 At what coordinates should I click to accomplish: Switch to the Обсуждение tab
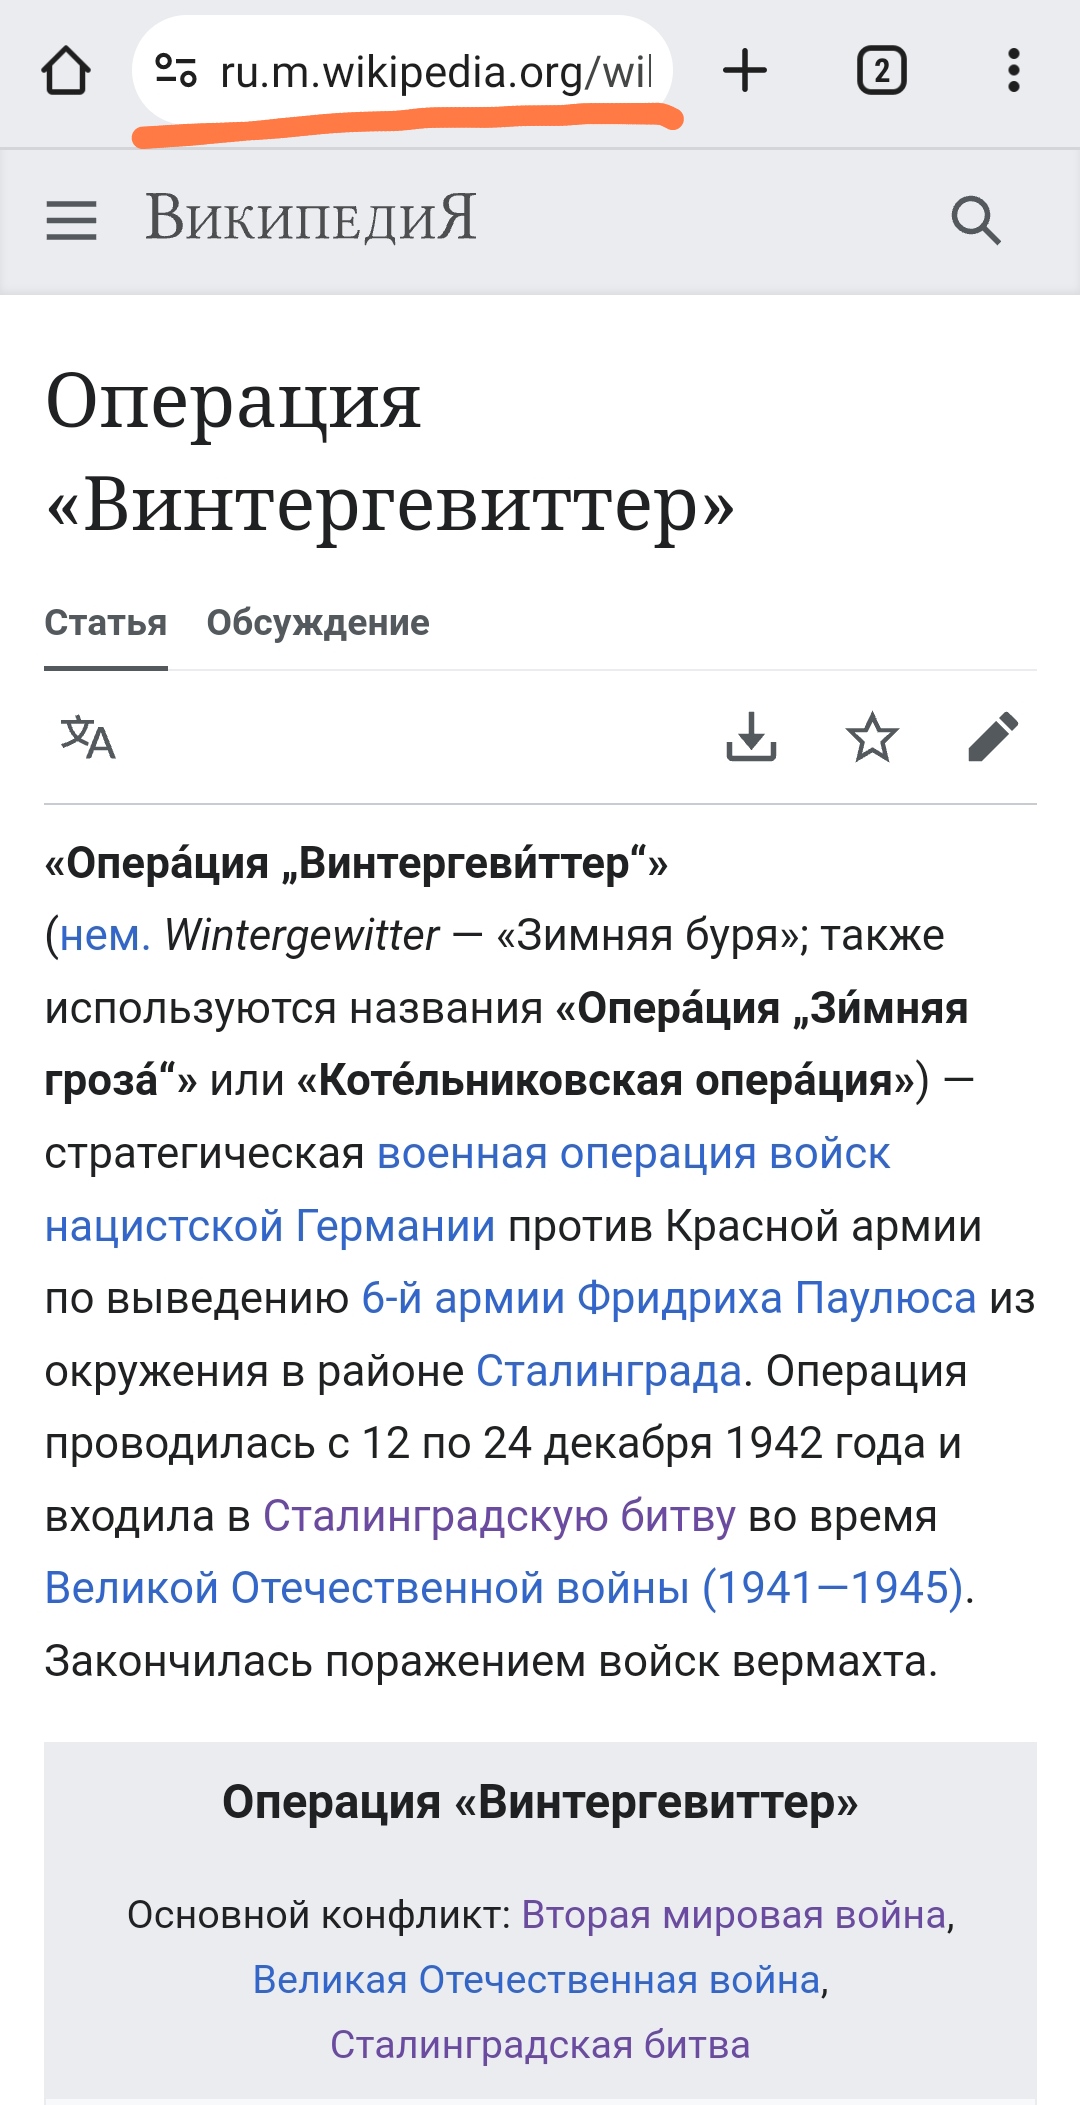[x=318, y=623]
